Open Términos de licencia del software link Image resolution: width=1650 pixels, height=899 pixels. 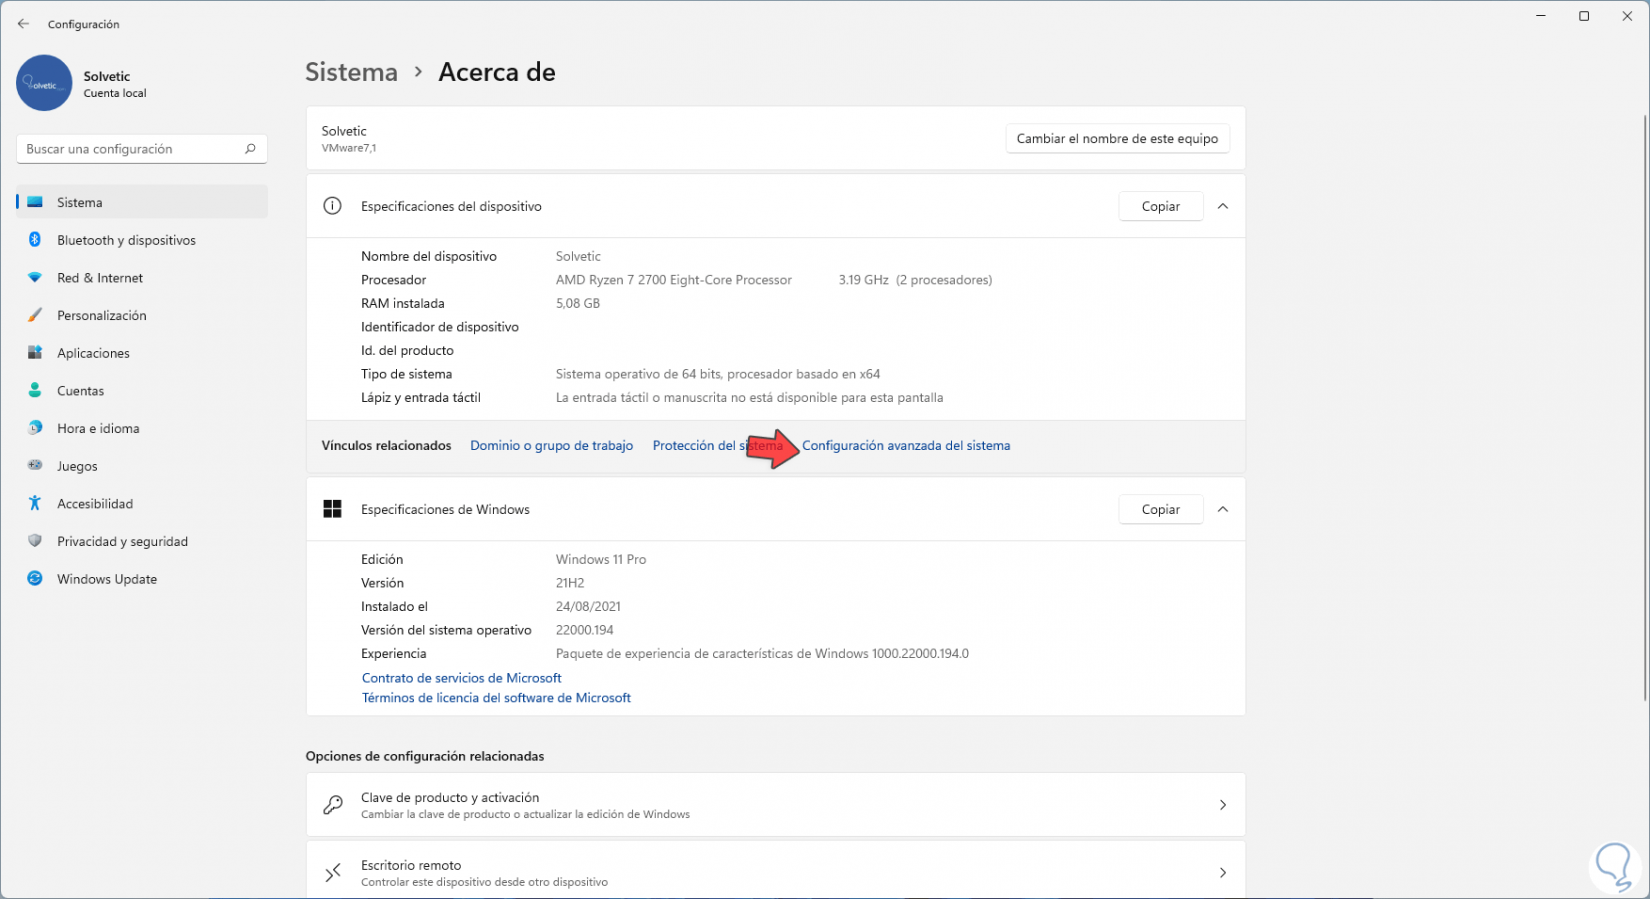point(496,698)
